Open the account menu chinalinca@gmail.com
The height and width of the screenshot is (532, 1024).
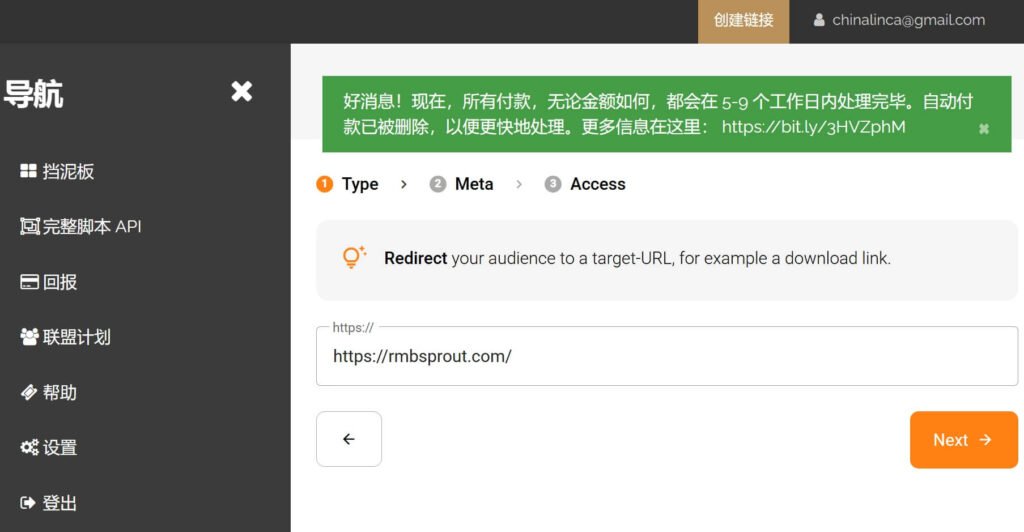coord(908,20)
